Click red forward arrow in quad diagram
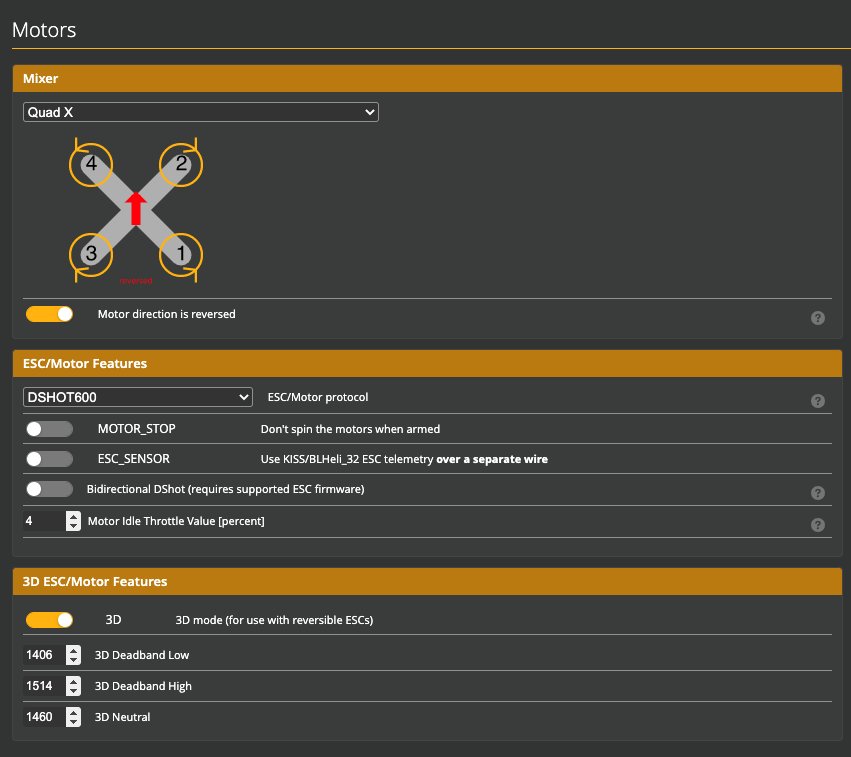The width and height of the screenshot is (851, 757). click(136, 208)
